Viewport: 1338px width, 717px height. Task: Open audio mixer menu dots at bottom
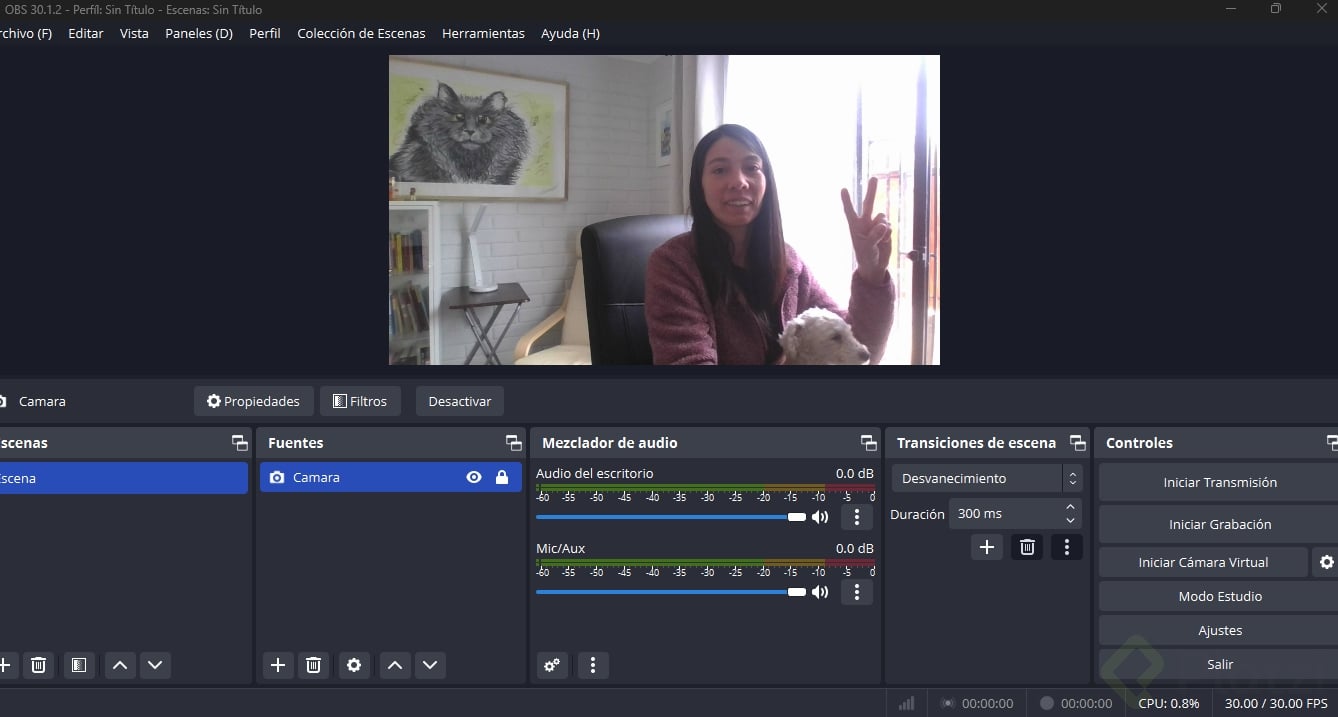click(593, 665)
